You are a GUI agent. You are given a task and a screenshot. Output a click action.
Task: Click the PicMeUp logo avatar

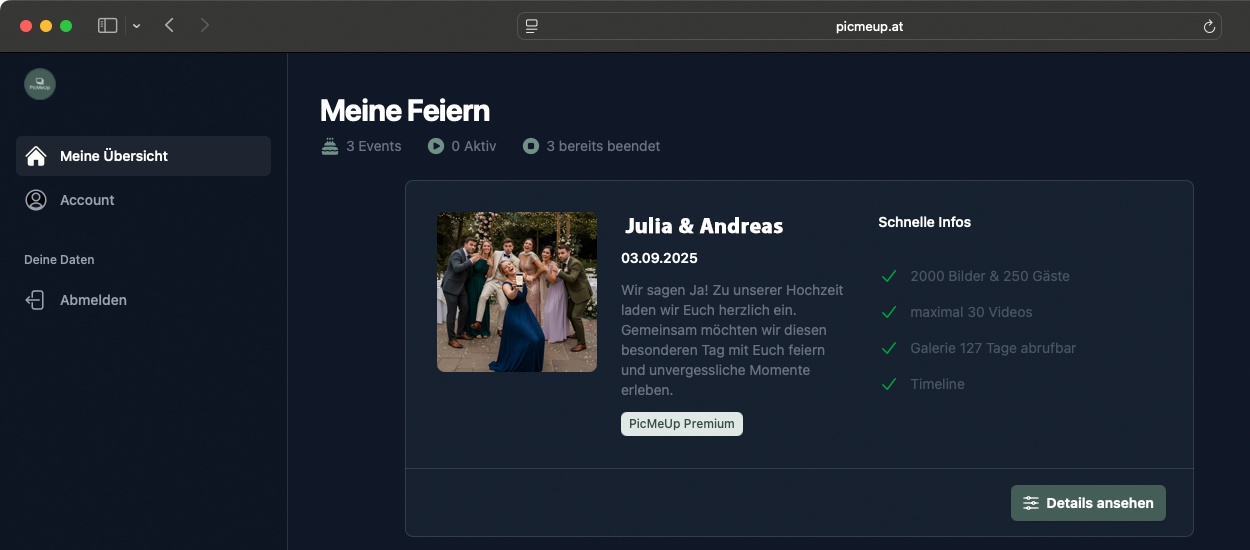(x=40, y=84)
